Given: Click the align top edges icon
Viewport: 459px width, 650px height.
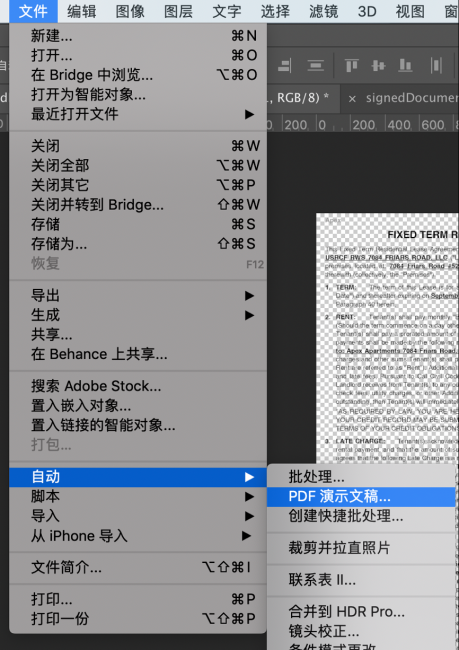Looking at the screenshot, I should point(352,65).
